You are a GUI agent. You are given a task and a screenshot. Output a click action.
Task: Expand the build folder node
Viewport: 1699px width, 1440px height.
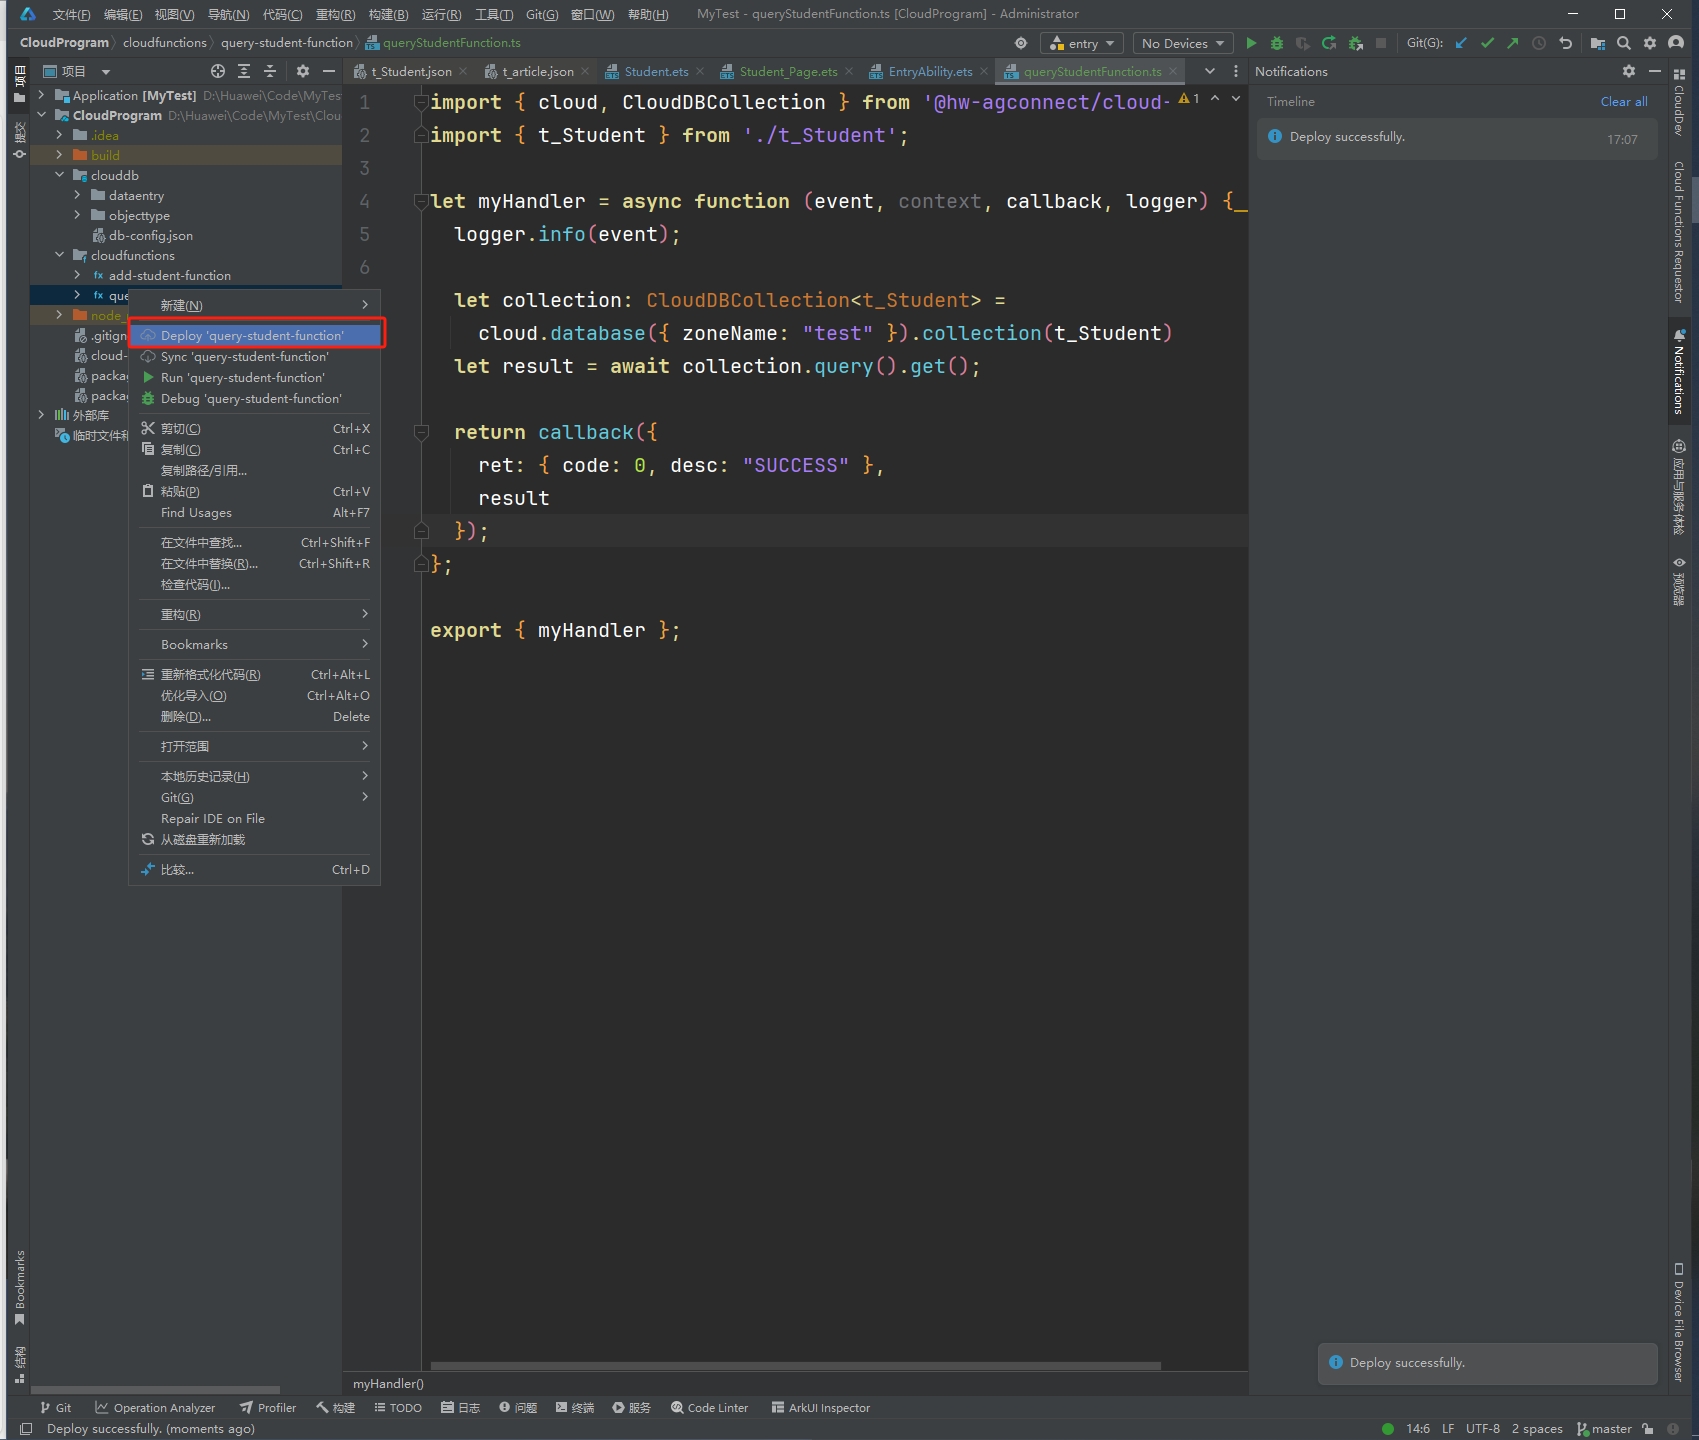tap(59, 155)
